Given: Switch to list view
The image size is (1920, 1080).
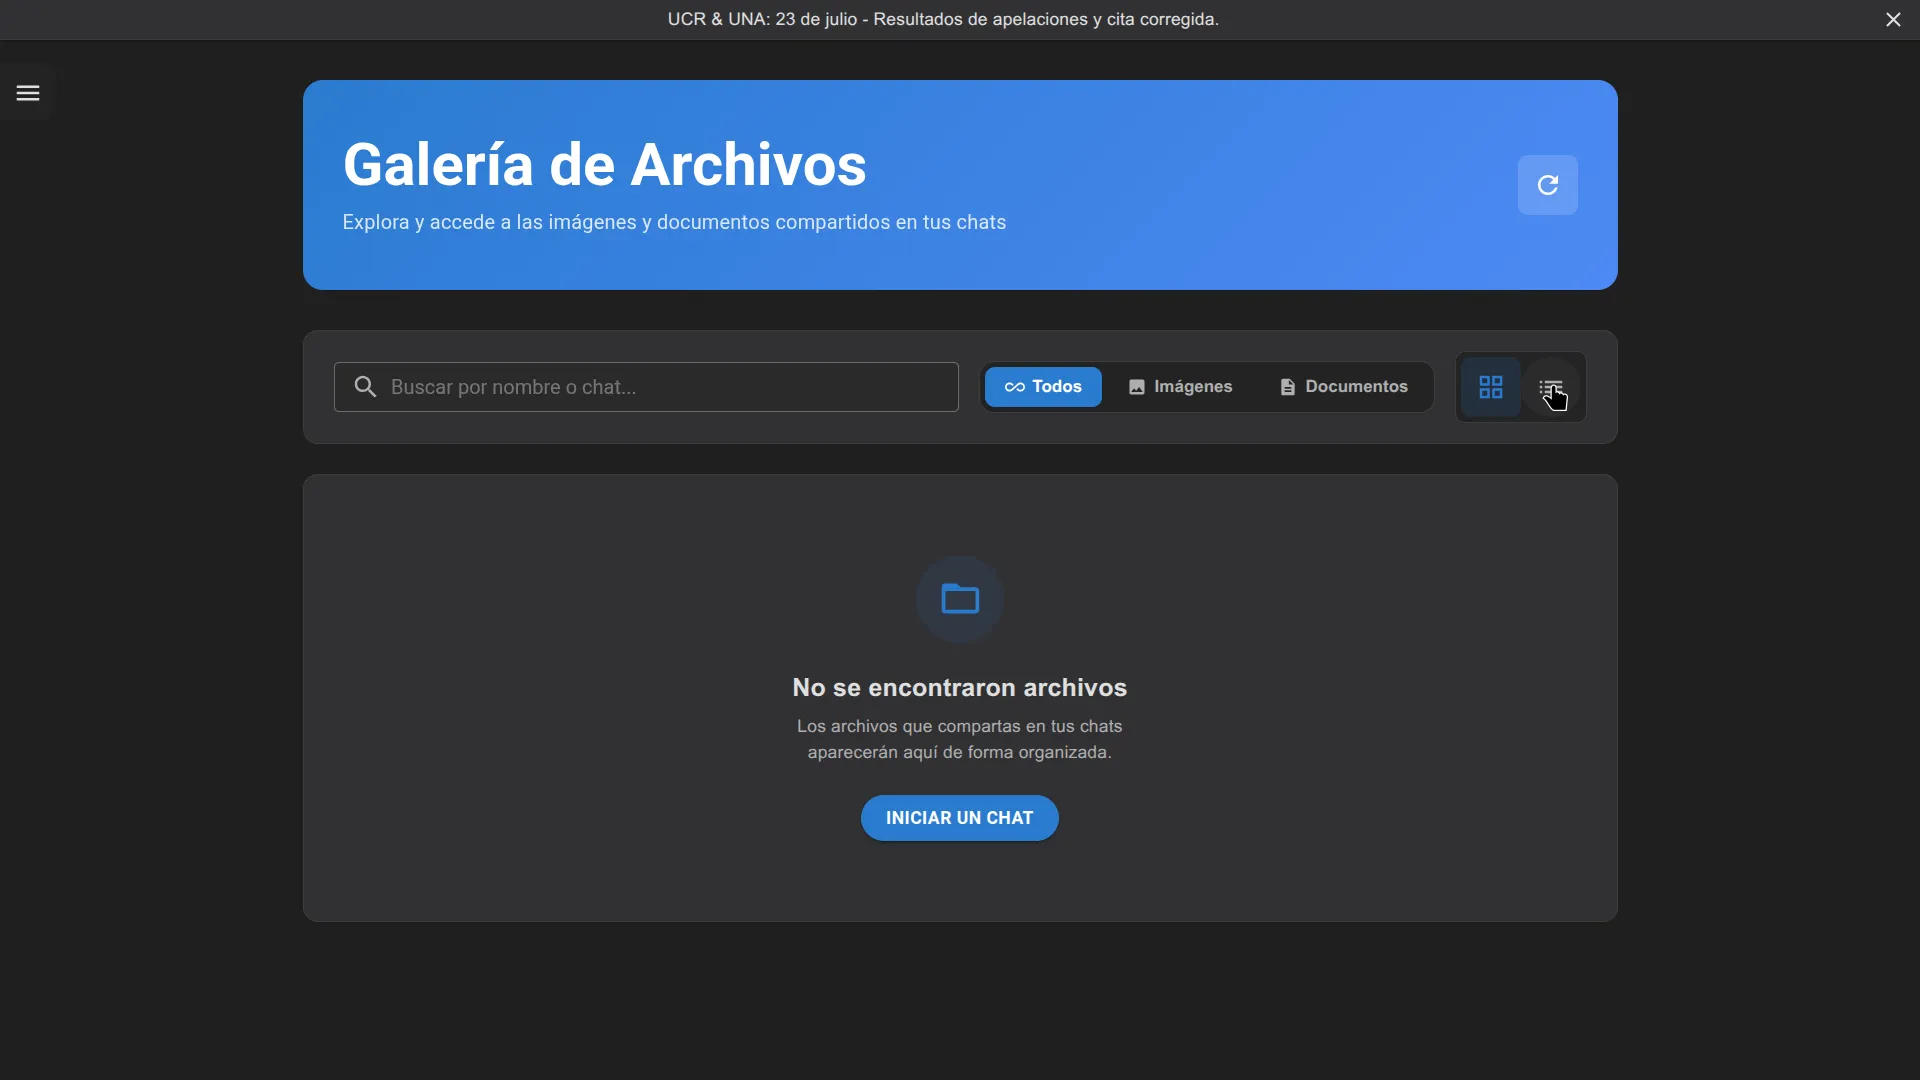Looking at the screenshot, I should (1551, 387).
